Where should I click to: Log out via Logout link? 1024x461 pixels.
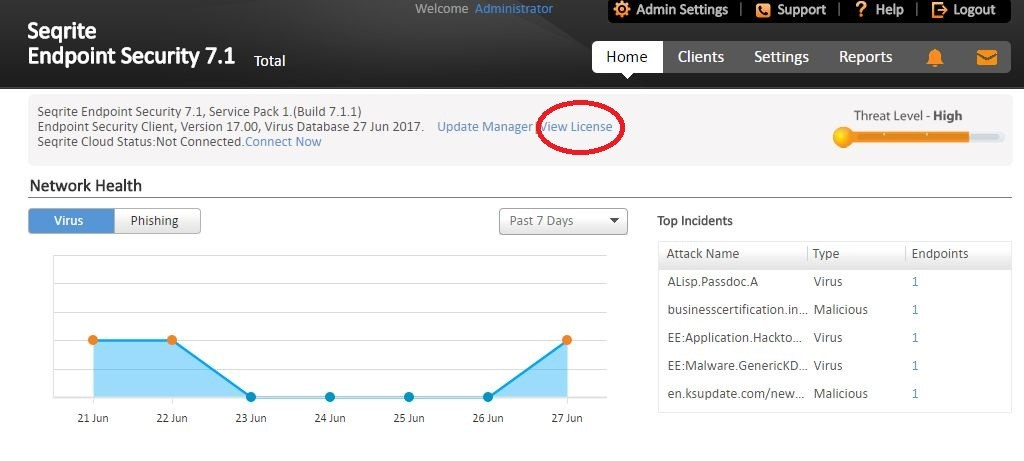coord(974,10)
